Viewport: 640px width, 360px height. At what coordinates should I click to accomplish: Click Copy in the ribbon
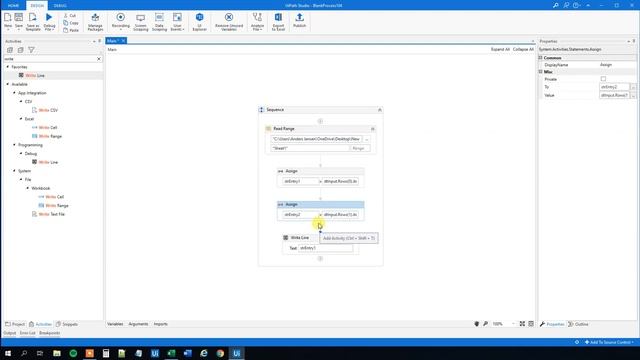point(71,23)
